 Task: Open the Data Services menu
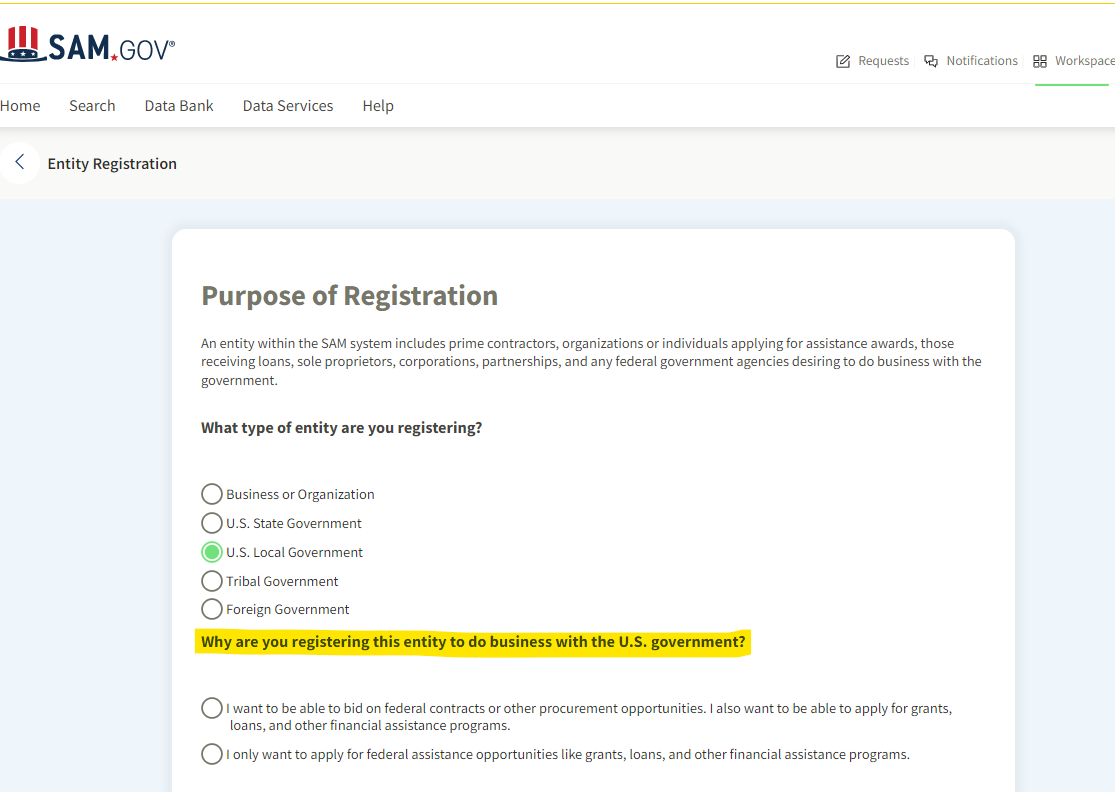click(288, 106)
